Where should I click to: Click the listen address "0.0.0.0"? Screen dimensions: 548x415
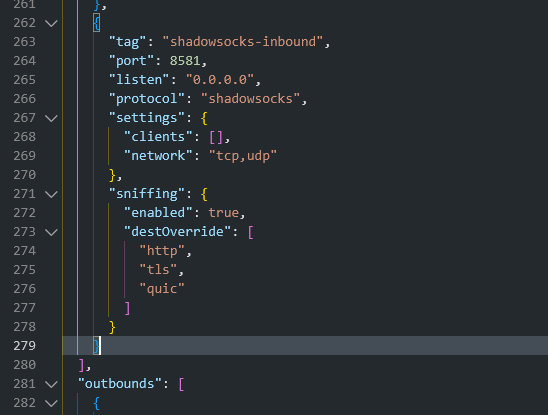(219, 80)
